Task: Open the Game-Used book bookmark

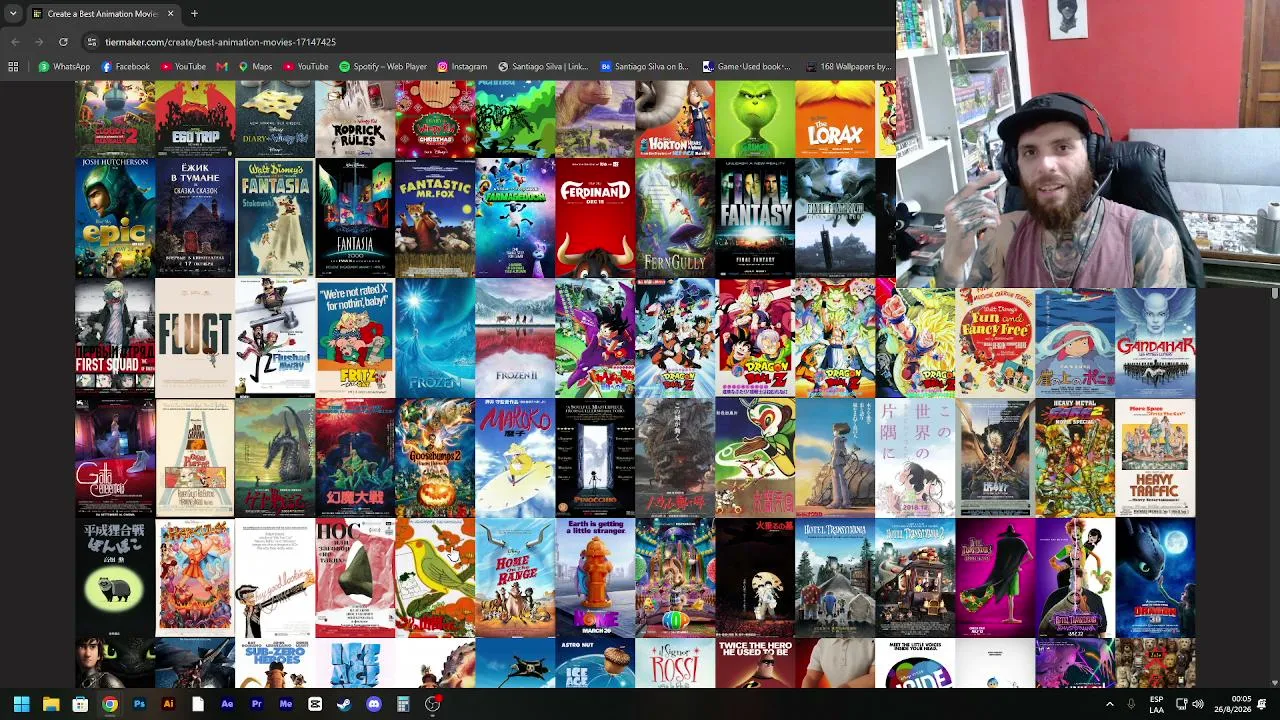Action: (746, 67)
